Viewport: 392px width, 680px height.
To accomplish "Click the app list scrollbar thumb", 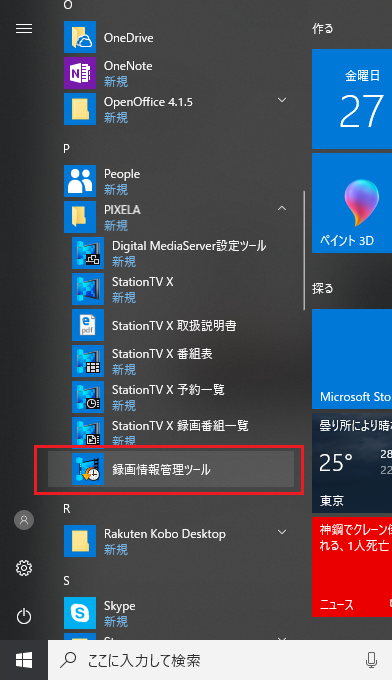I will coord(304,250).
